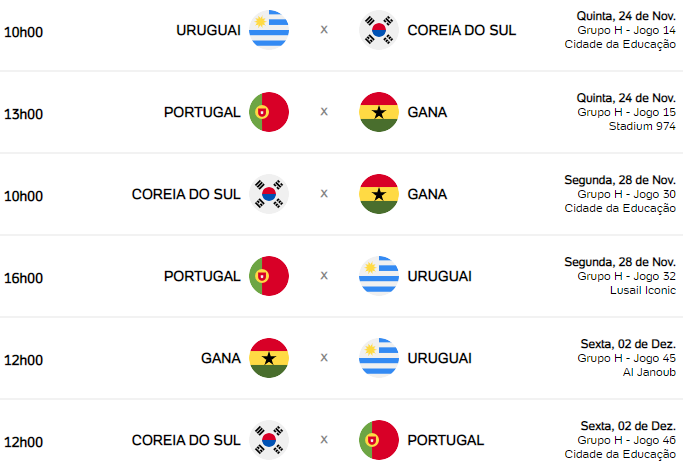Click Ghana flag in Jogo 45 row
This screenshot has width=683, height=472.
click(269, 358)
